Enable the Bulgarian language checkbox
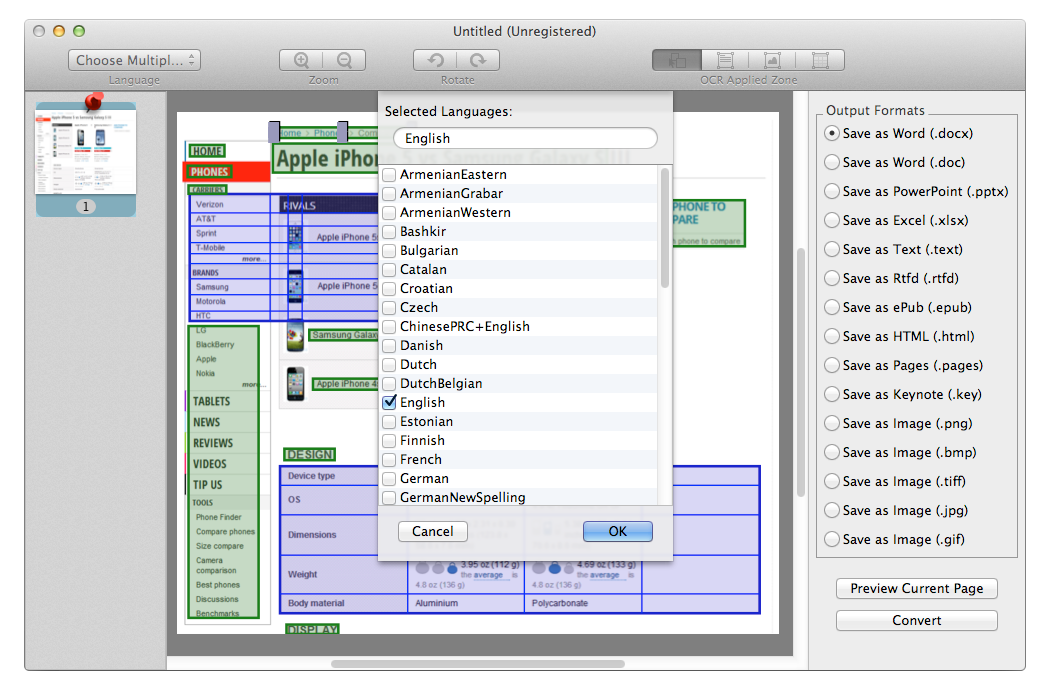This screenshot has width=1052, height=696. 389,251
